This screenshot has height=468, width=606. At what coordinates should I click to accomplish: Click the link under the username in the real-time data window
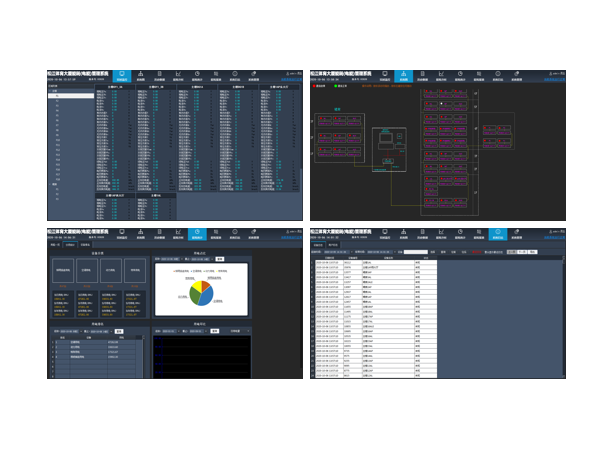pyautogui.click(x=290, y=80)
